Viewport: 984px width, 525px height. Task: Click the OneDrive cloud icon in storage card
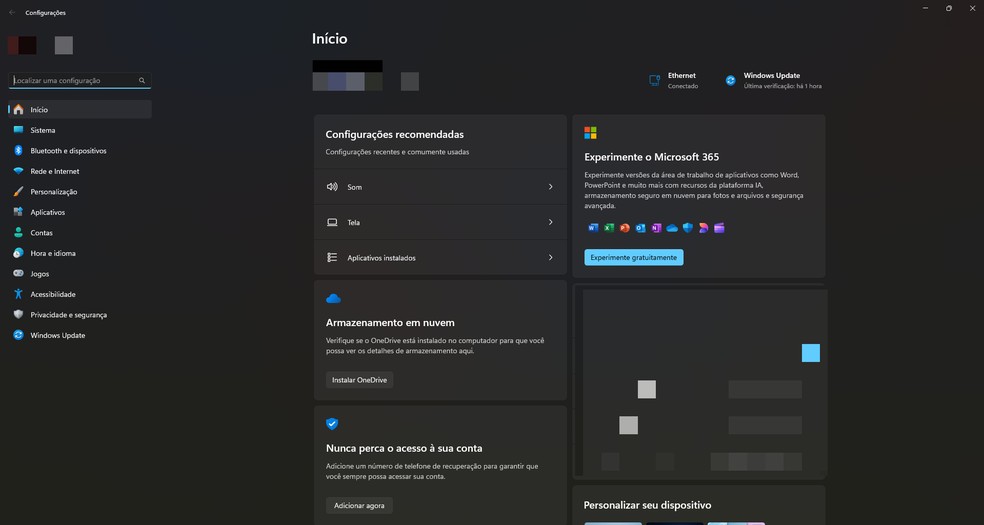333,299
